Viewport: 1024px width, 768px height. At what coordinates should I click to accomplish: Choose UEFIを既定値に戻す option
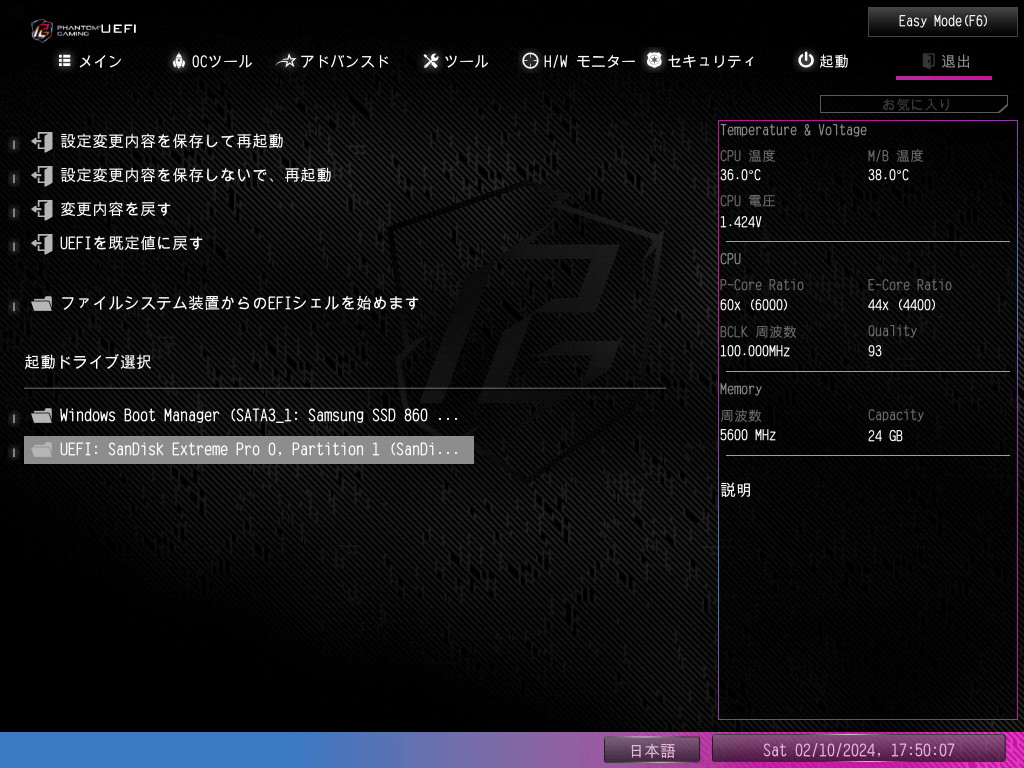[117, 243]
